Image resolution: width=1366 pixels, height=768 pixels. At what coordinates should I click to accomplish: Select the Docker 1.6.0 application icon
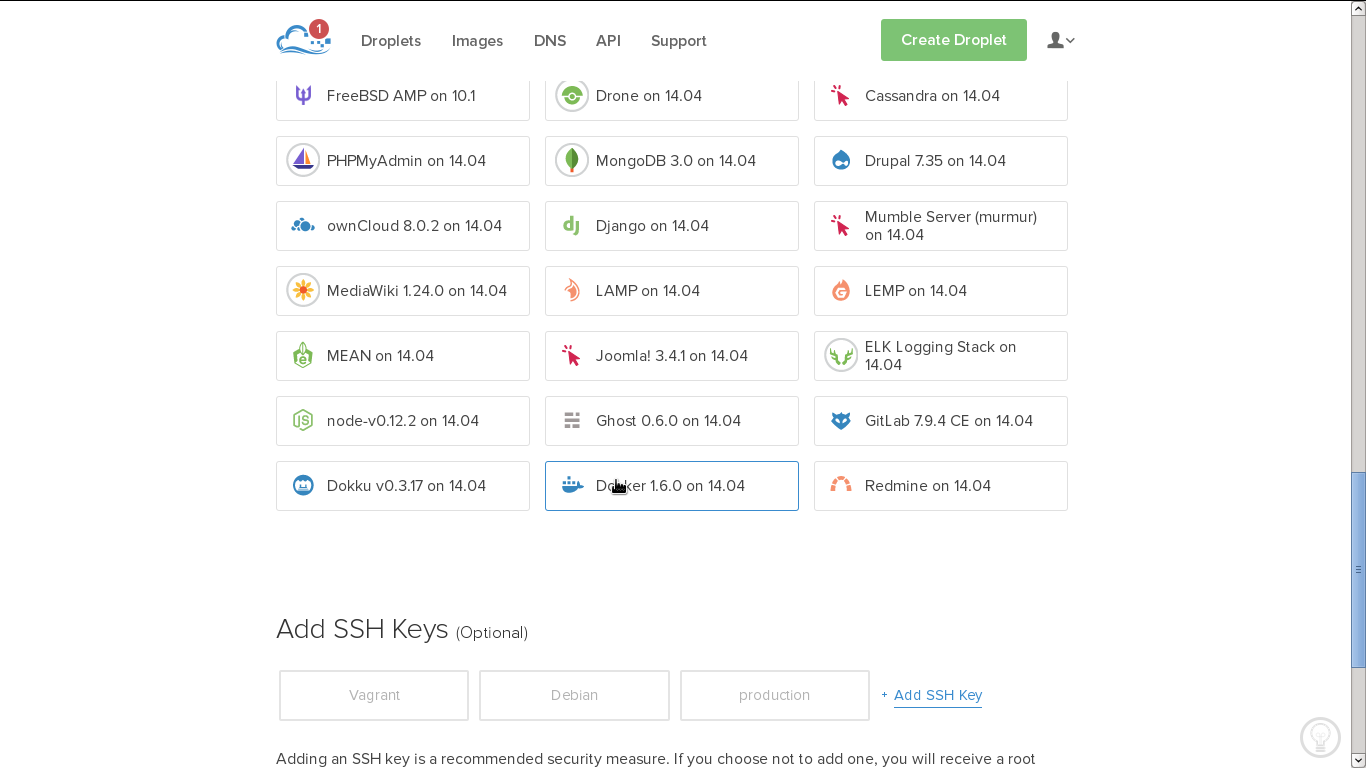pos(572,486)
